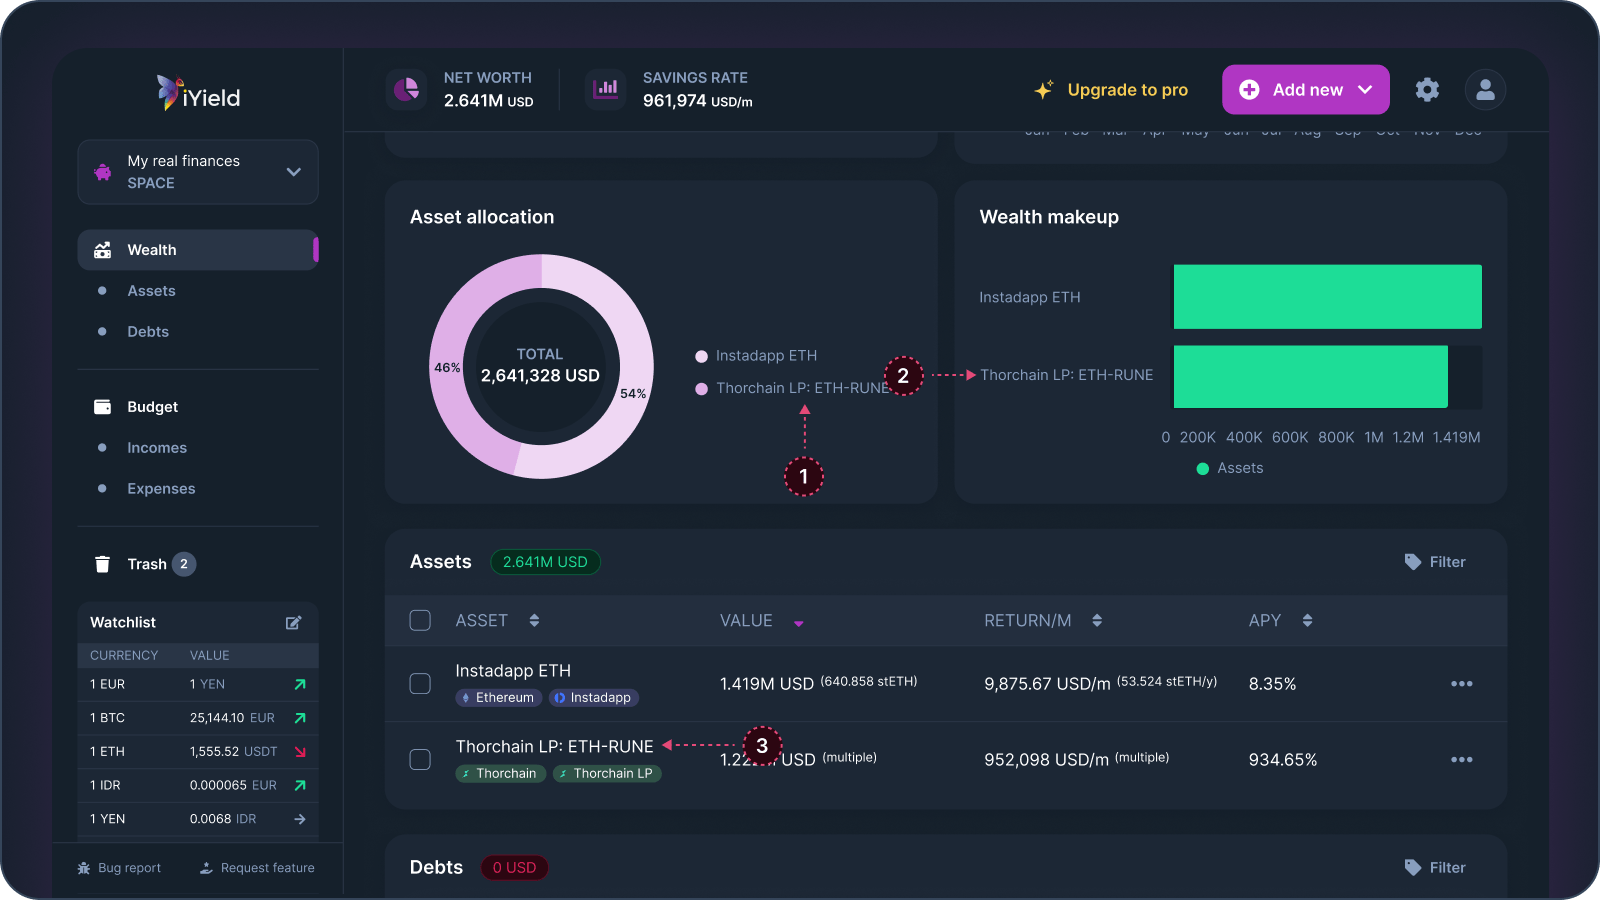Navigate to Expenses under Budget
Image resolution: width=1600 pixels, height=900 pixels.
tap(161, 488)
